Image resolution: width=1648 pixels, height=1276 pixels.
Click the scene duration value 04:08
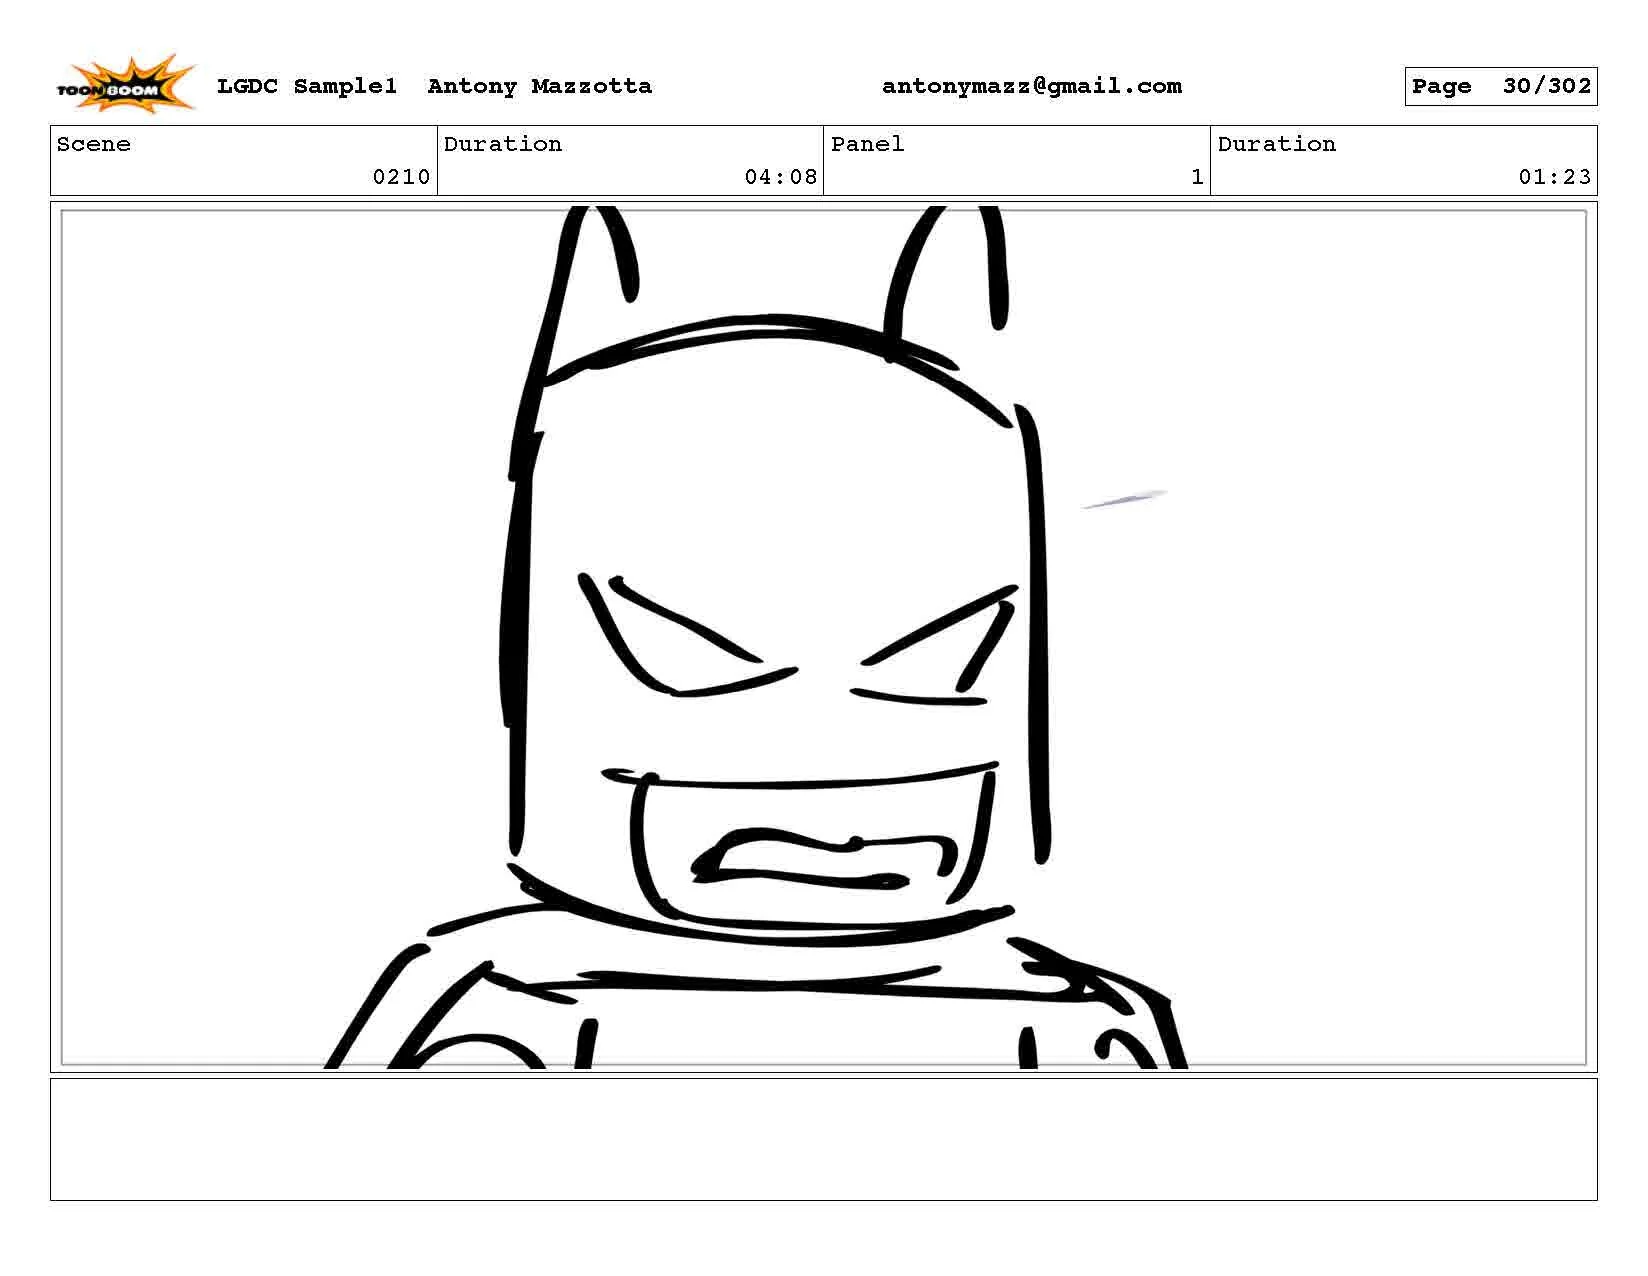[x=781, y=177]
